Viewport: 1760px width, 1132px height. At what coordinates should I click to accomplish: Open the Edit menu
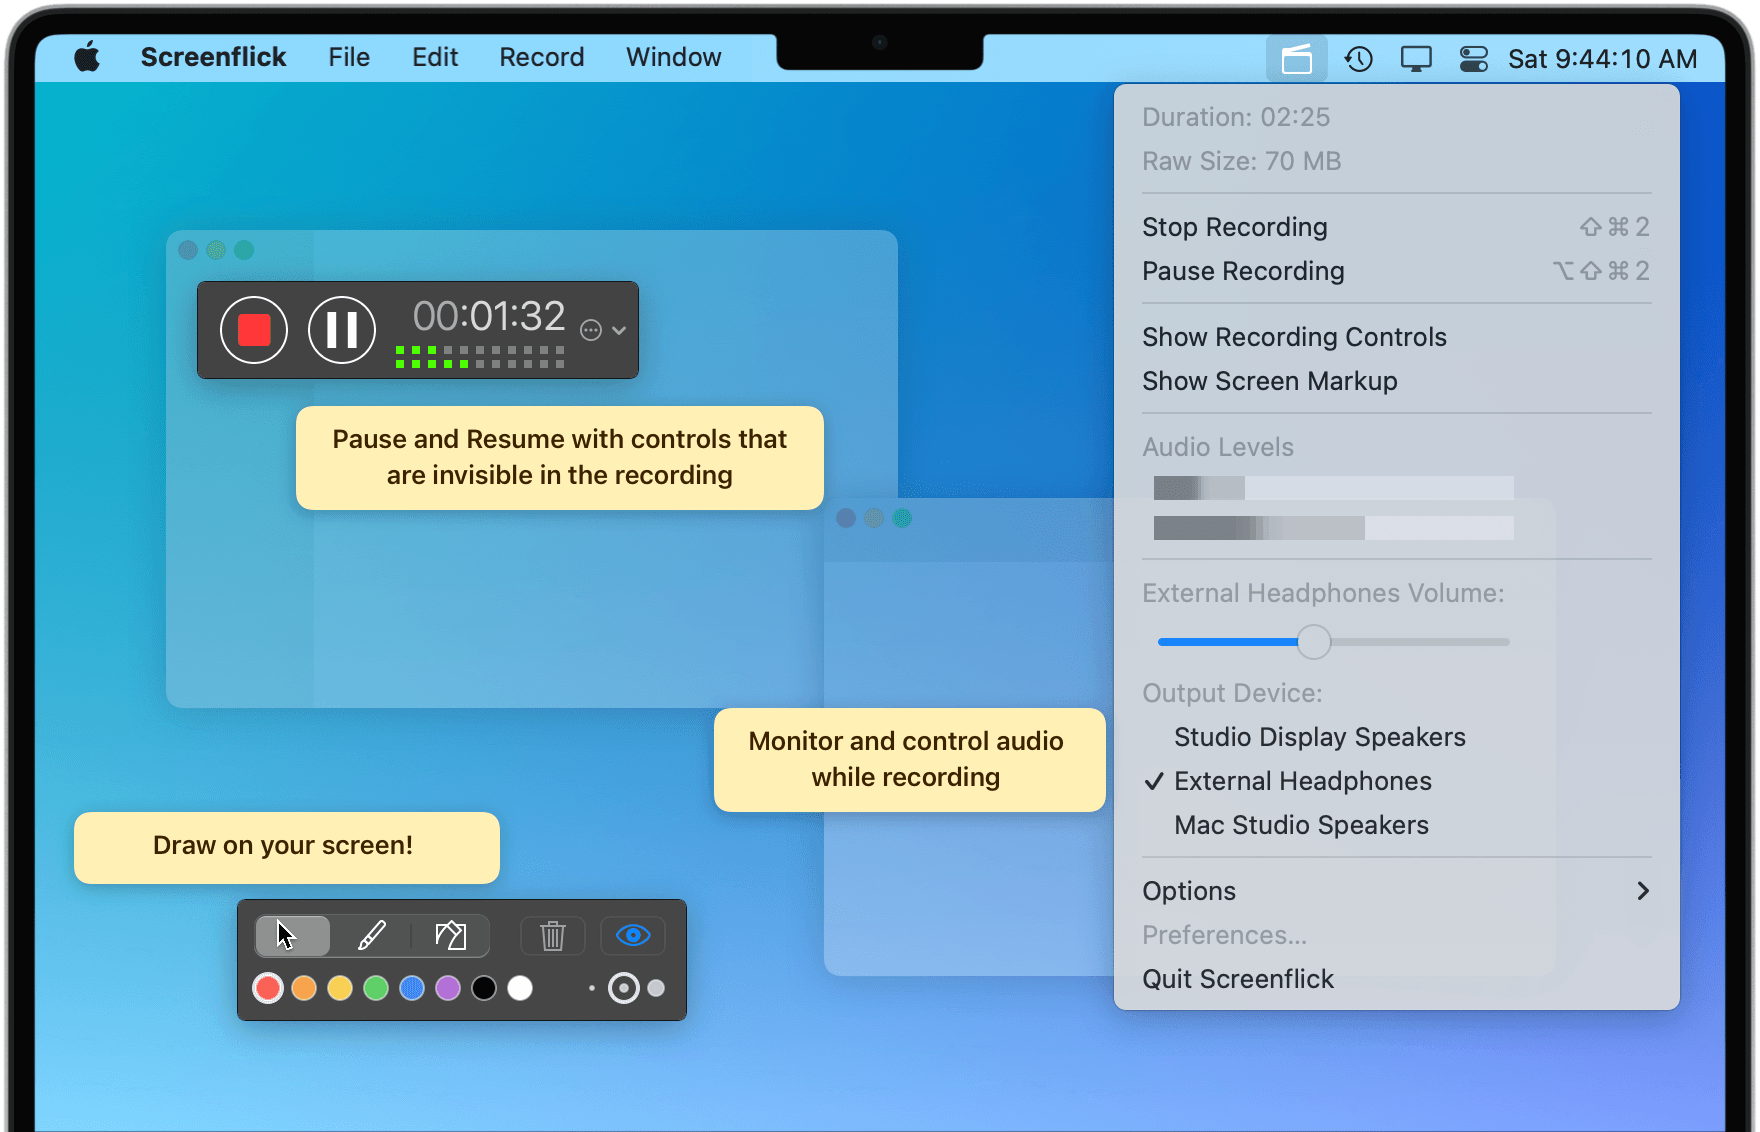tap(435, 57)
